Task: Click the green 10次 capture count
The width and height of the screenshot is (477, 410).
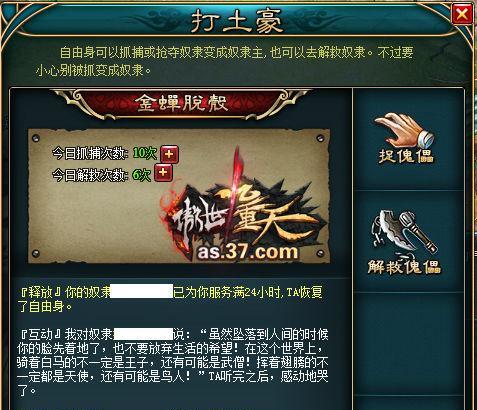Action: tap(145, 153)
